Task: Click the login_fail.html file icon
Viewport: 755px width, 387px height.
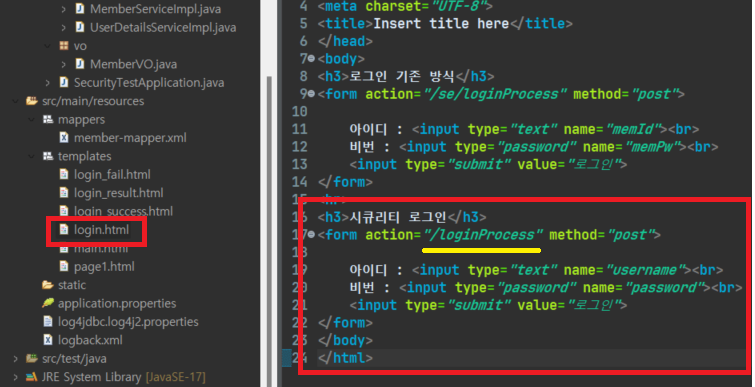Action: pyautogui.click(x=64, y=174)
